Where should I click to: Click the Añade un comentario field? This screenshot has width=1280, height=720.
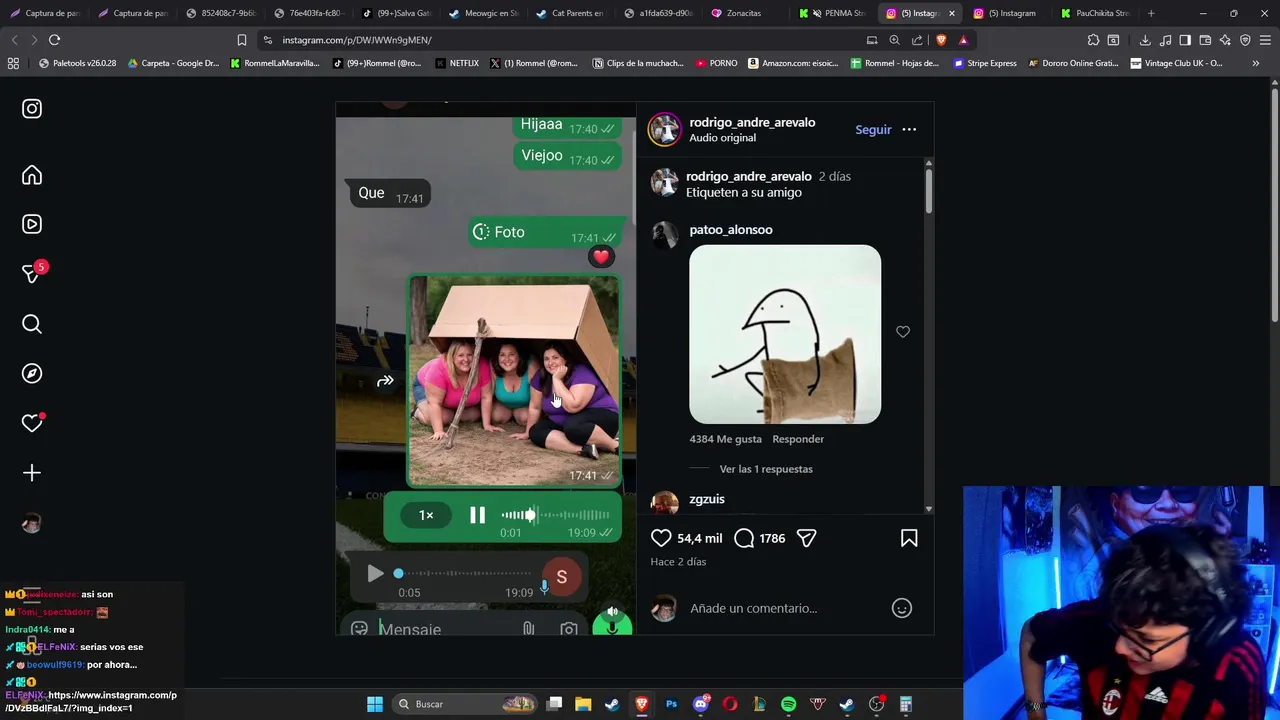tap(785, 608)
